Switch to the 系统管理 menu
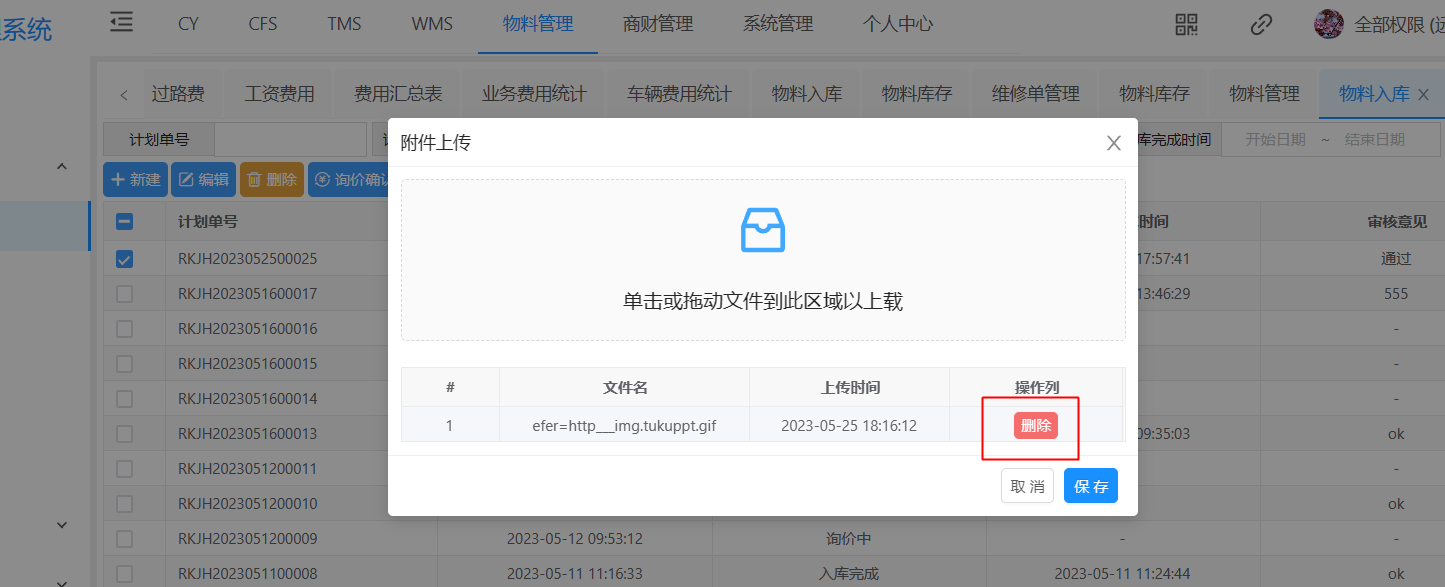Screen dimensions: 1445x587 pyautogui.click(x=777, y=24)
